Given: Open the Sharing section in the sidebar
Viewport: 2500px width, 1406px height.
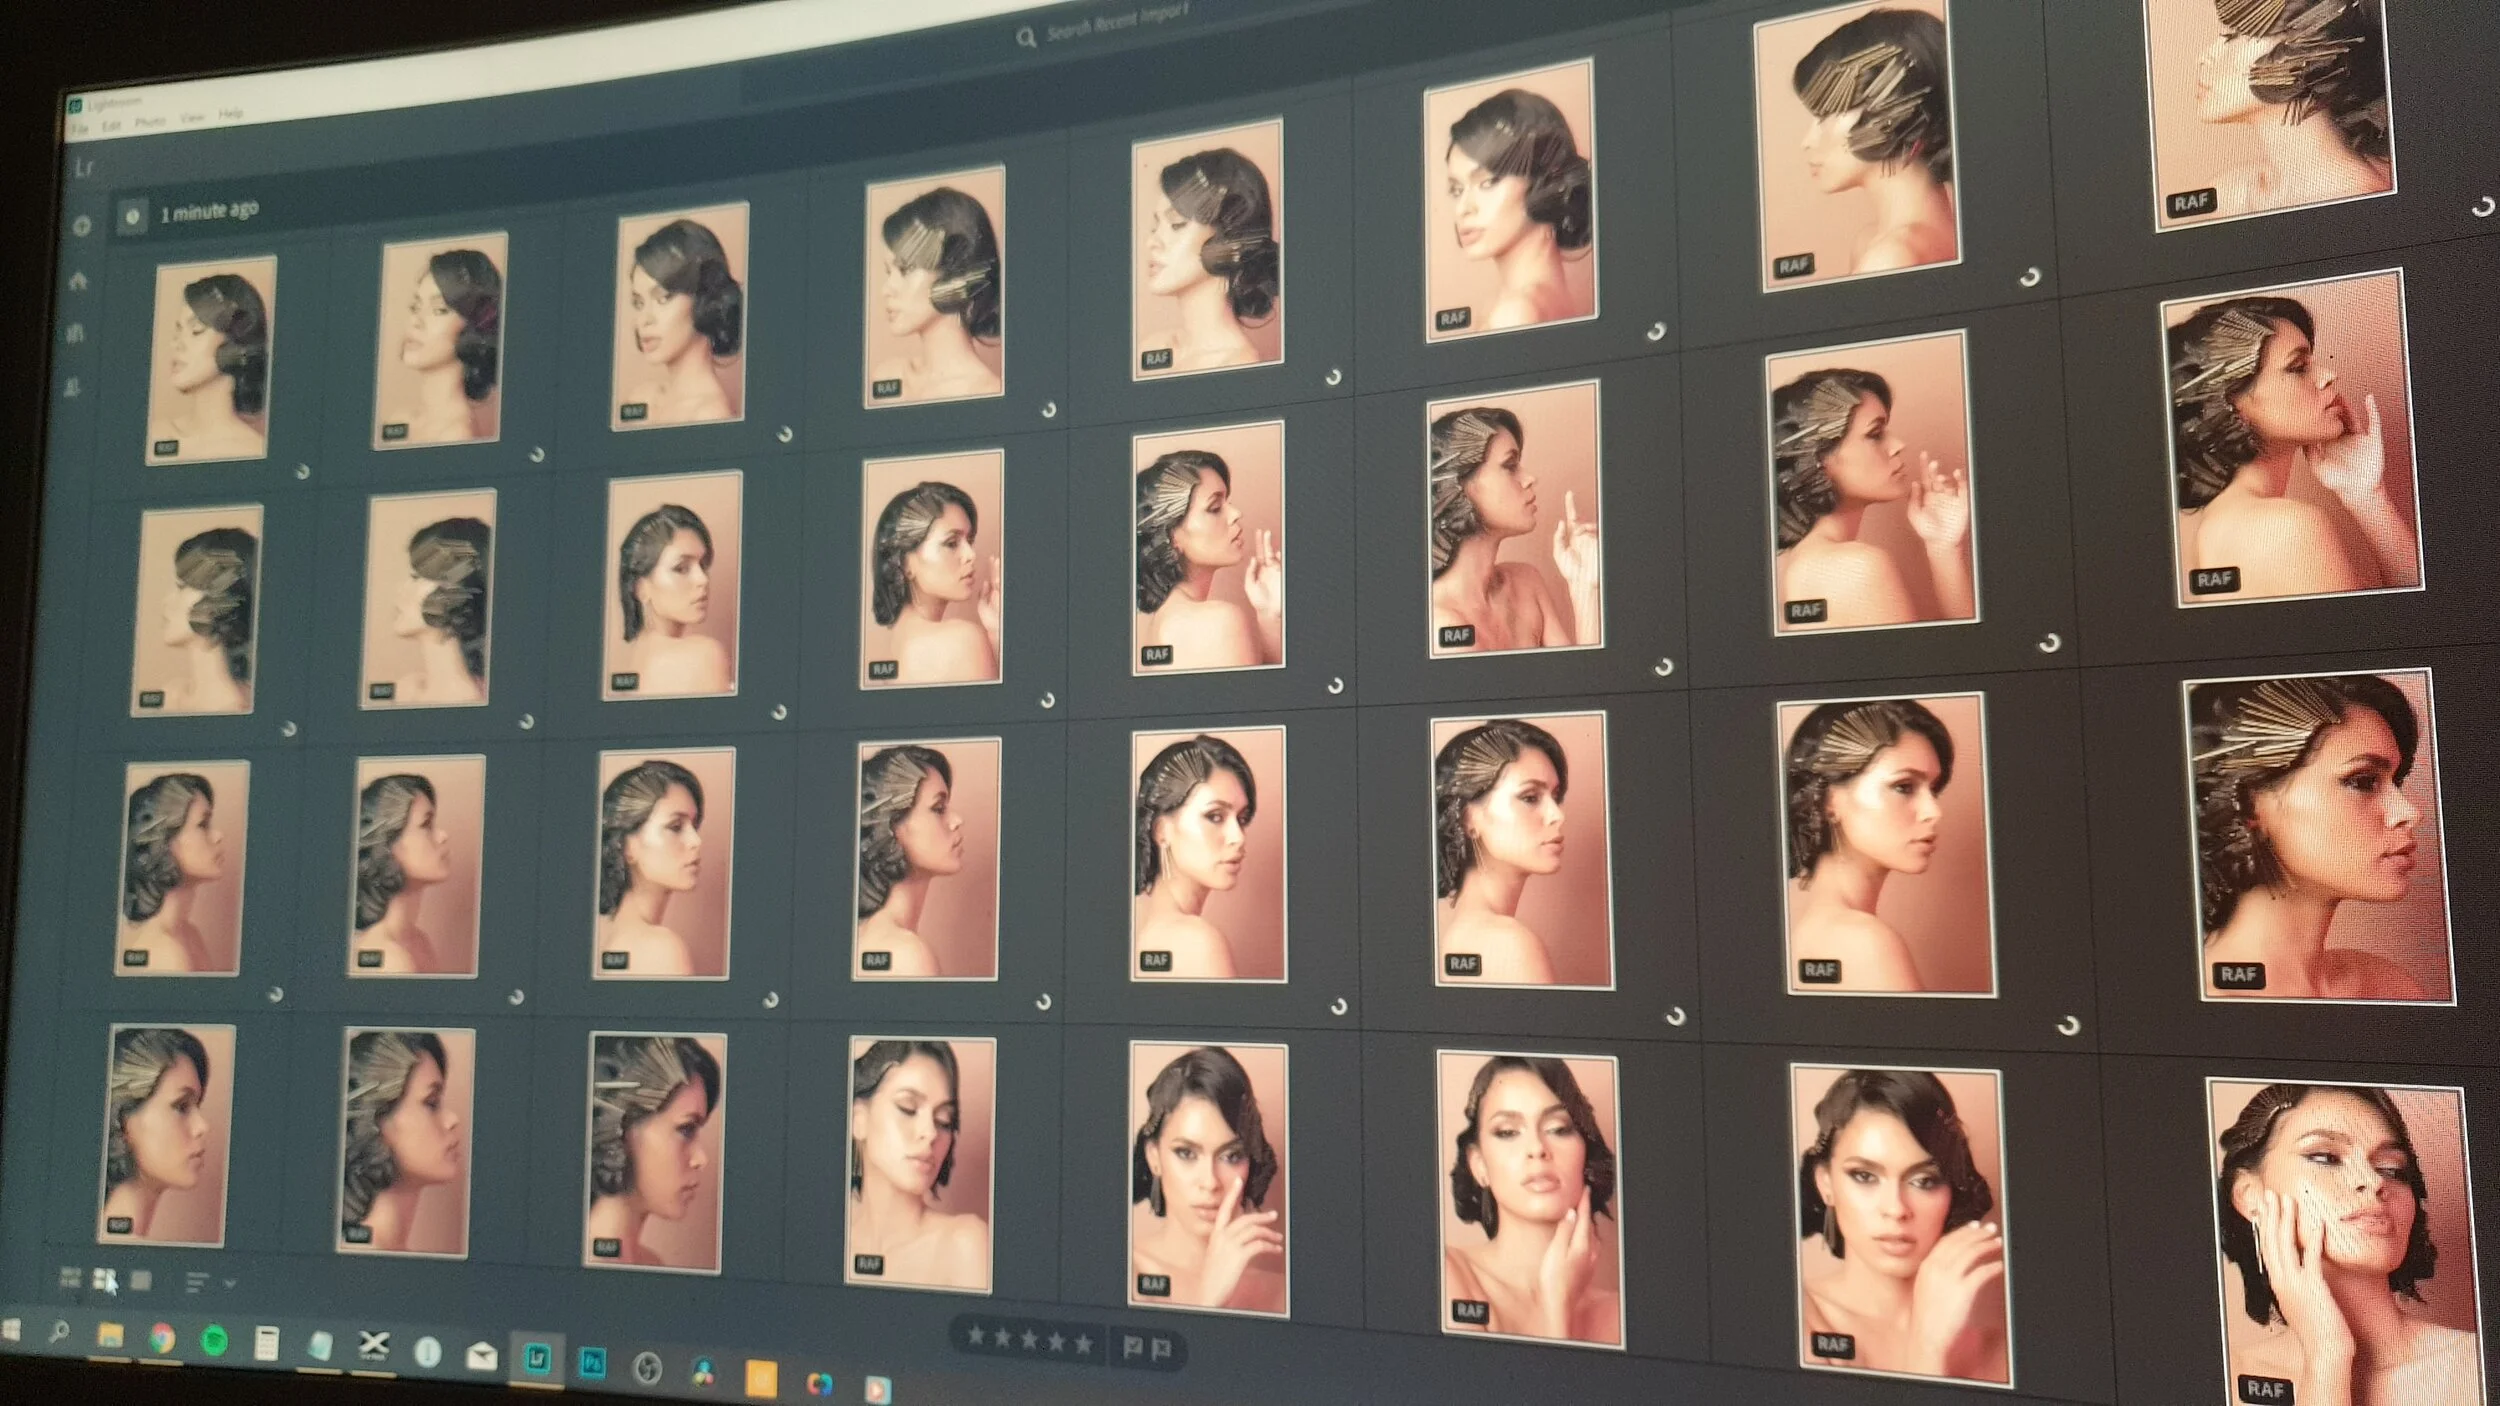Looking at the screenshot, I should (72, 384).
